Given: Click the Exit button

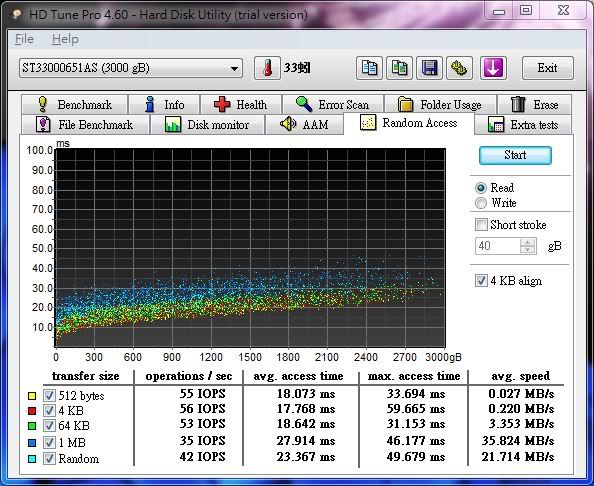Looking at the screenshot, I should [x=547, y=68].
